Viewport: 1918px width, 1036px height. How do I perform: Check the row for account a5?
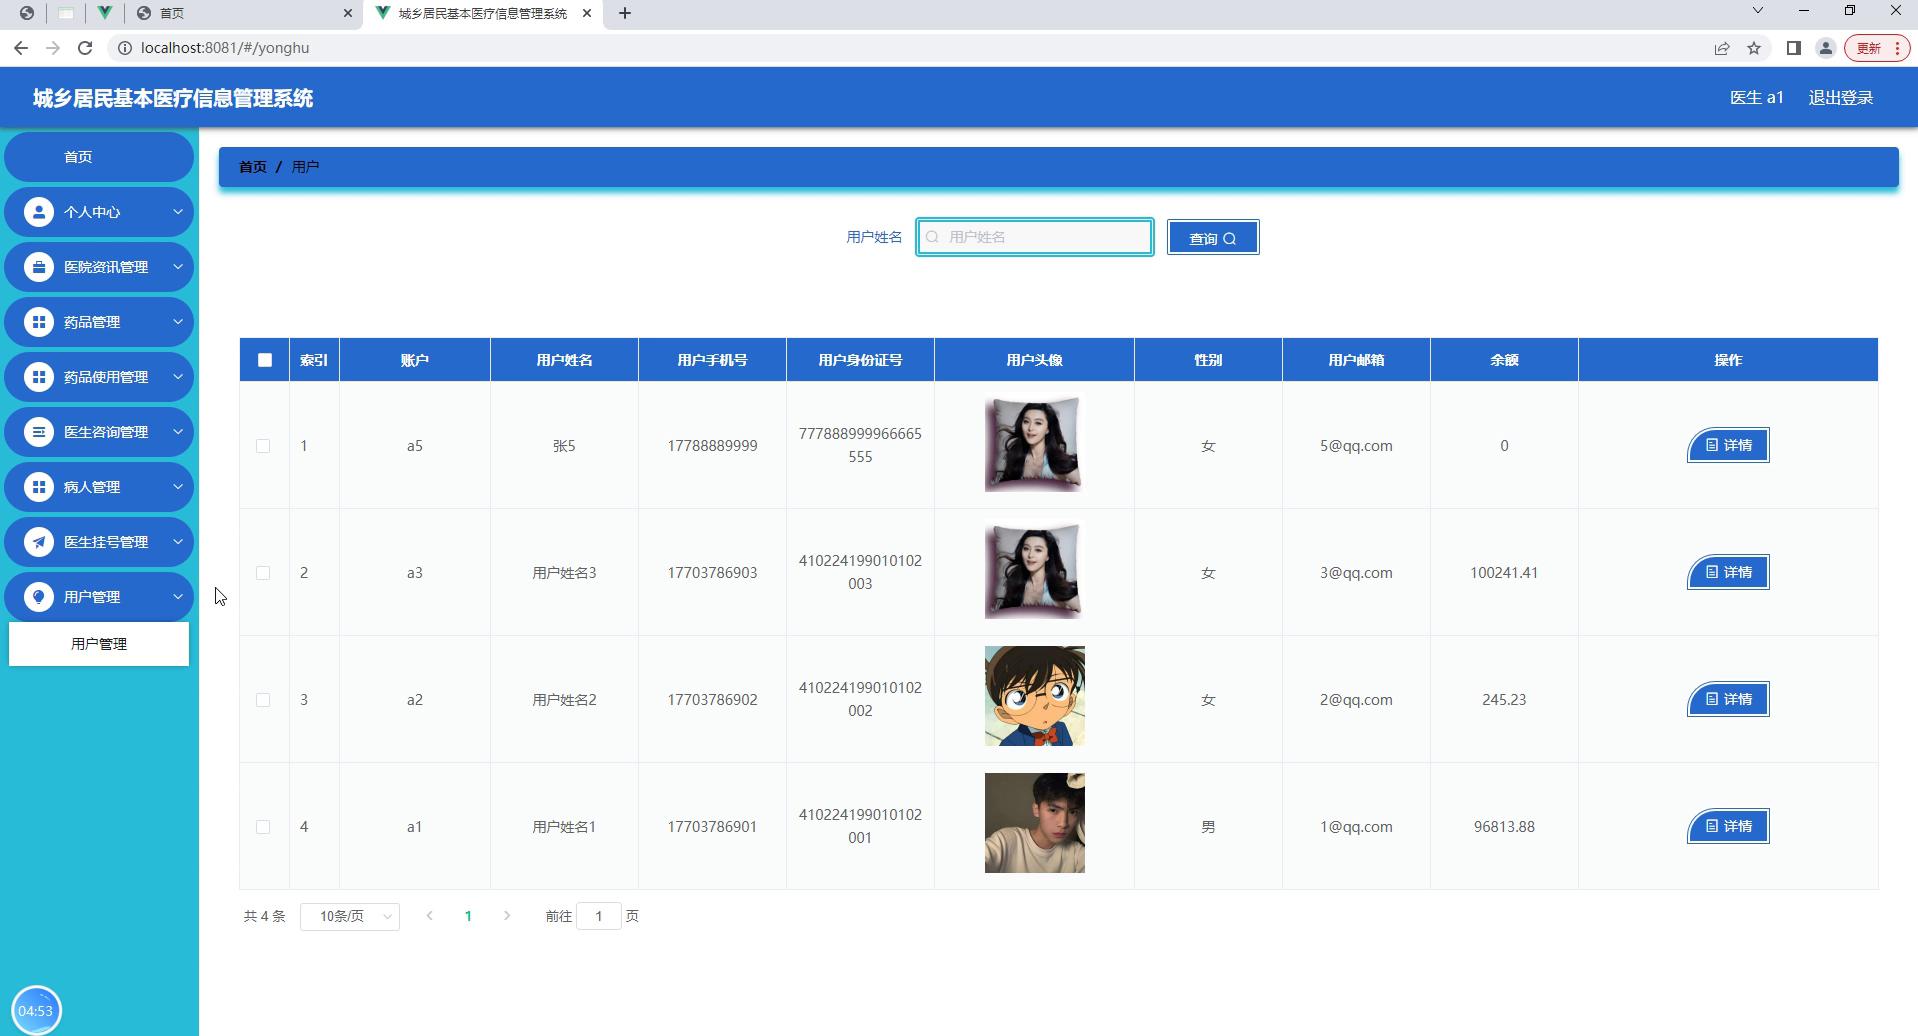(x=263, y=446)
